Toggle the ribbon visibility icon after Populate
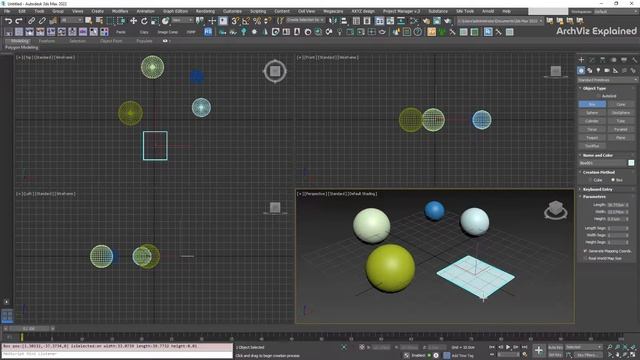 165,41
